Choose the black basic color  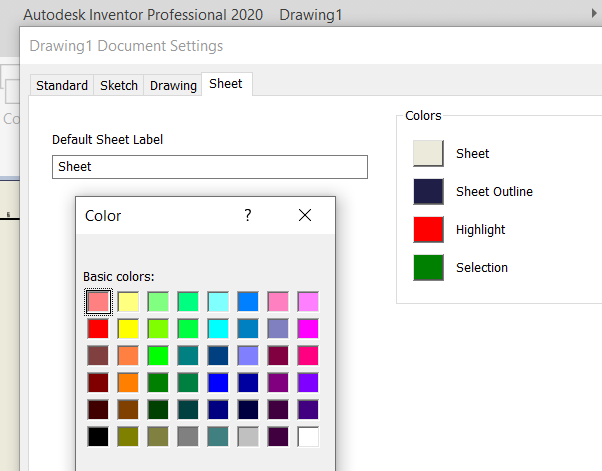98,436
